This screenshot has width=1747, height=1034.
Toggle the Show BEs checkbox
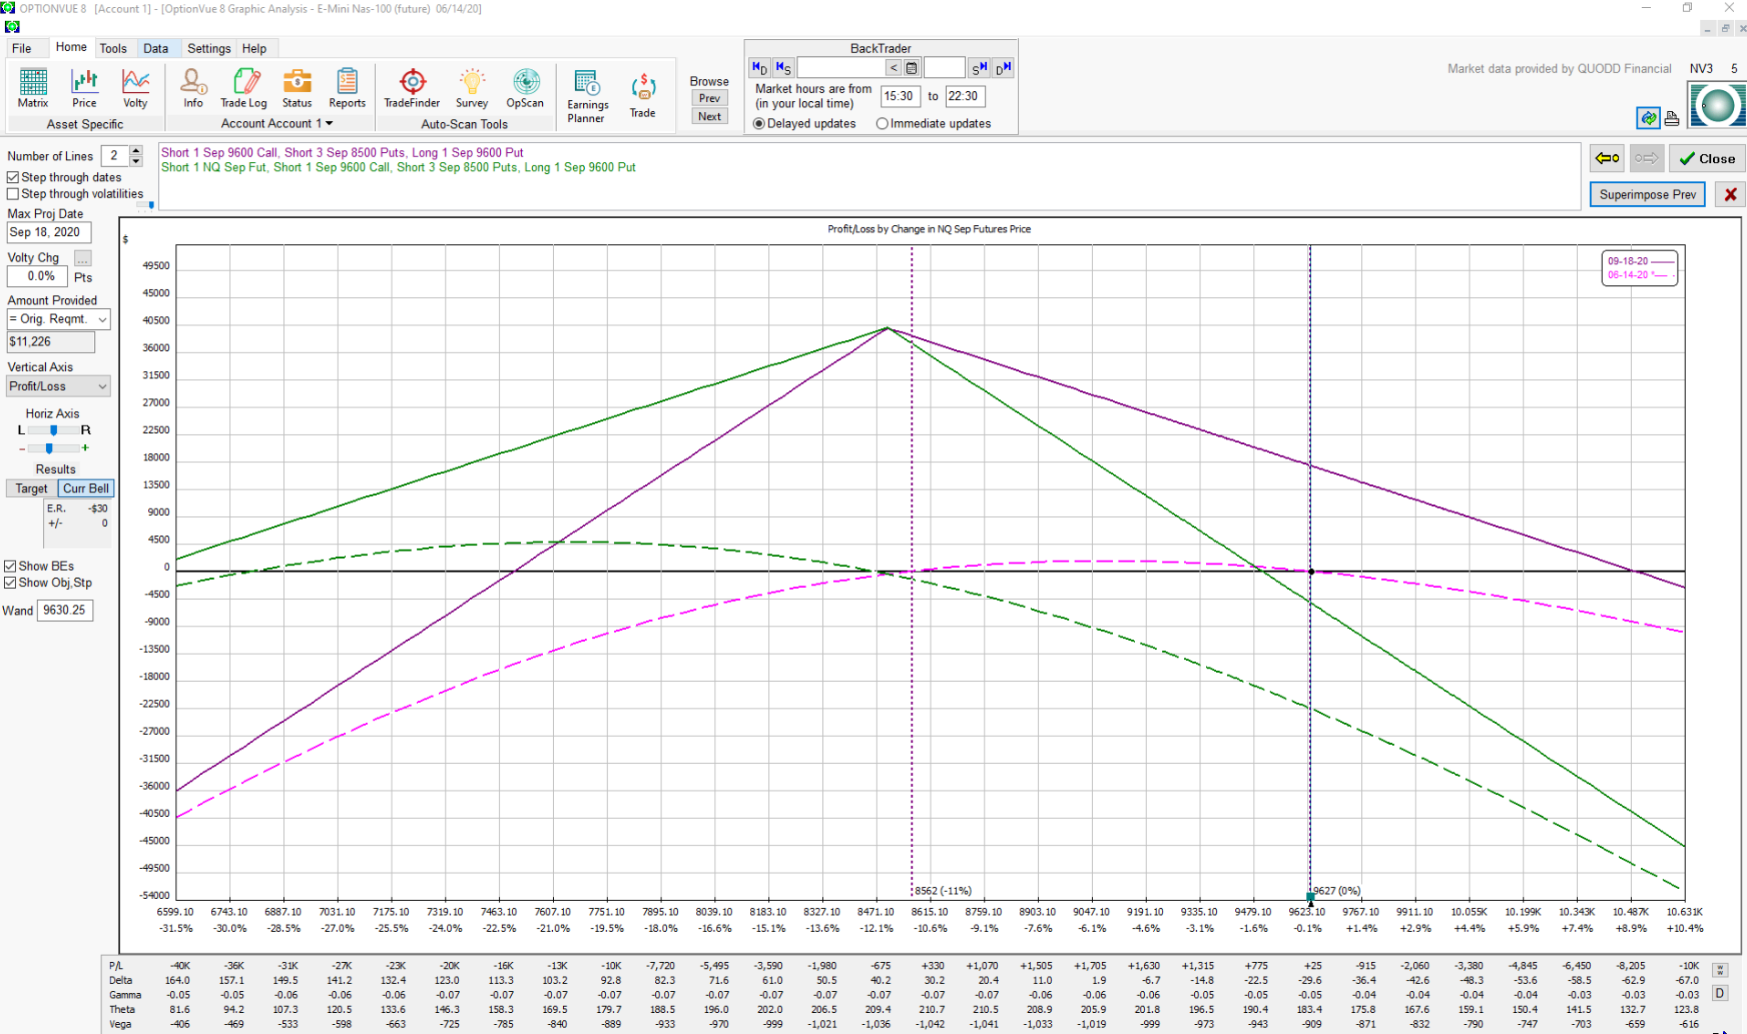[x=10, y=566]
